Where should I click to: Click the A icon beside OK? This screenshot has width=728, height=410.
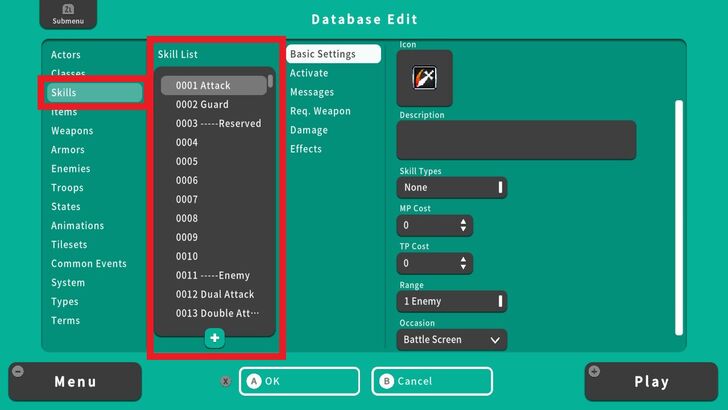pyautogui.click(x=253, y=381)
